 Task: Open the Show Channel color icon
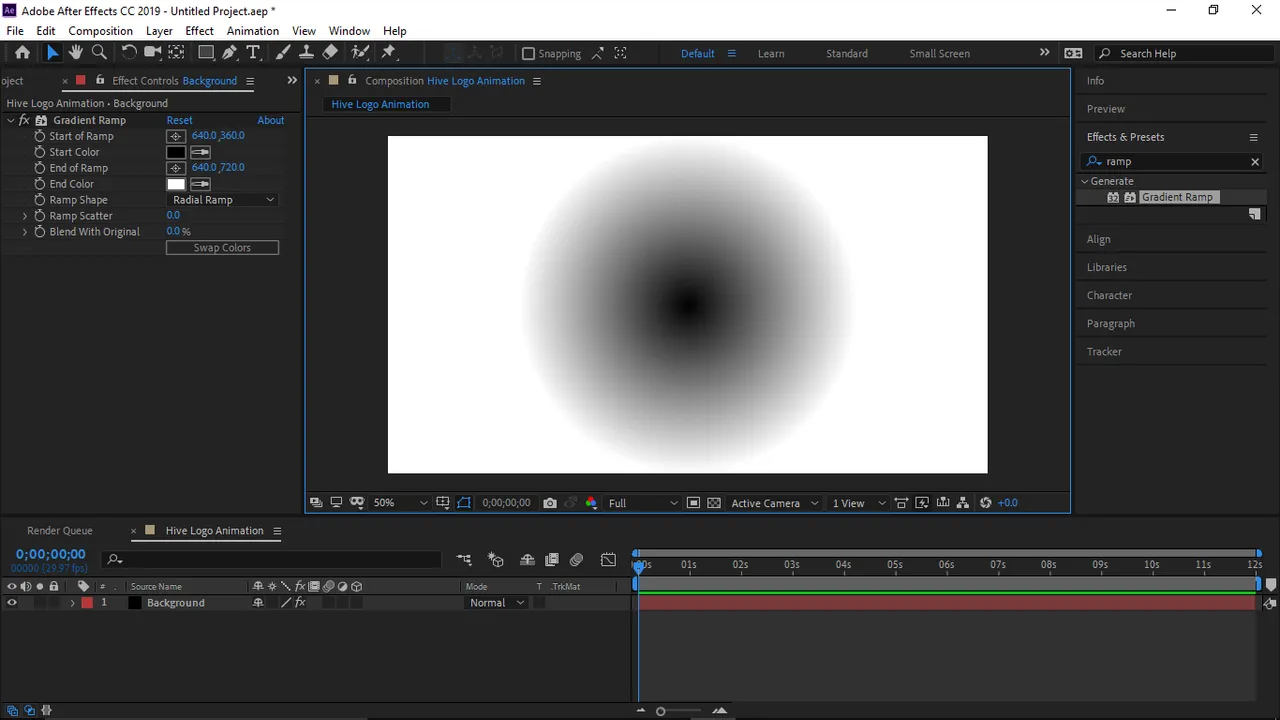pos(591,503)
